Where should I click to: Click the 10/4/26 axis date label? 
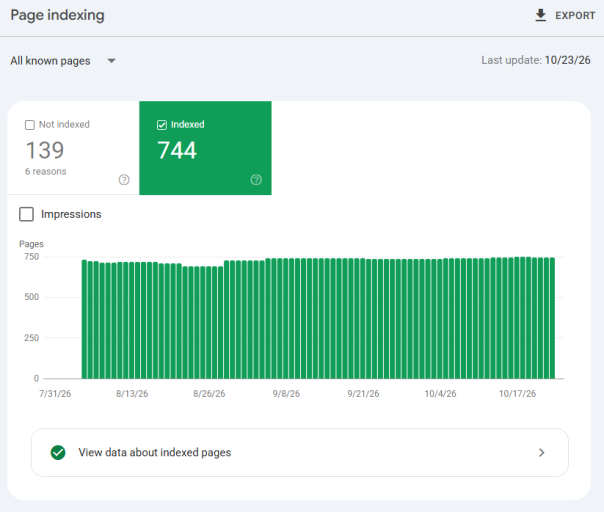click(x=440, y=394)
